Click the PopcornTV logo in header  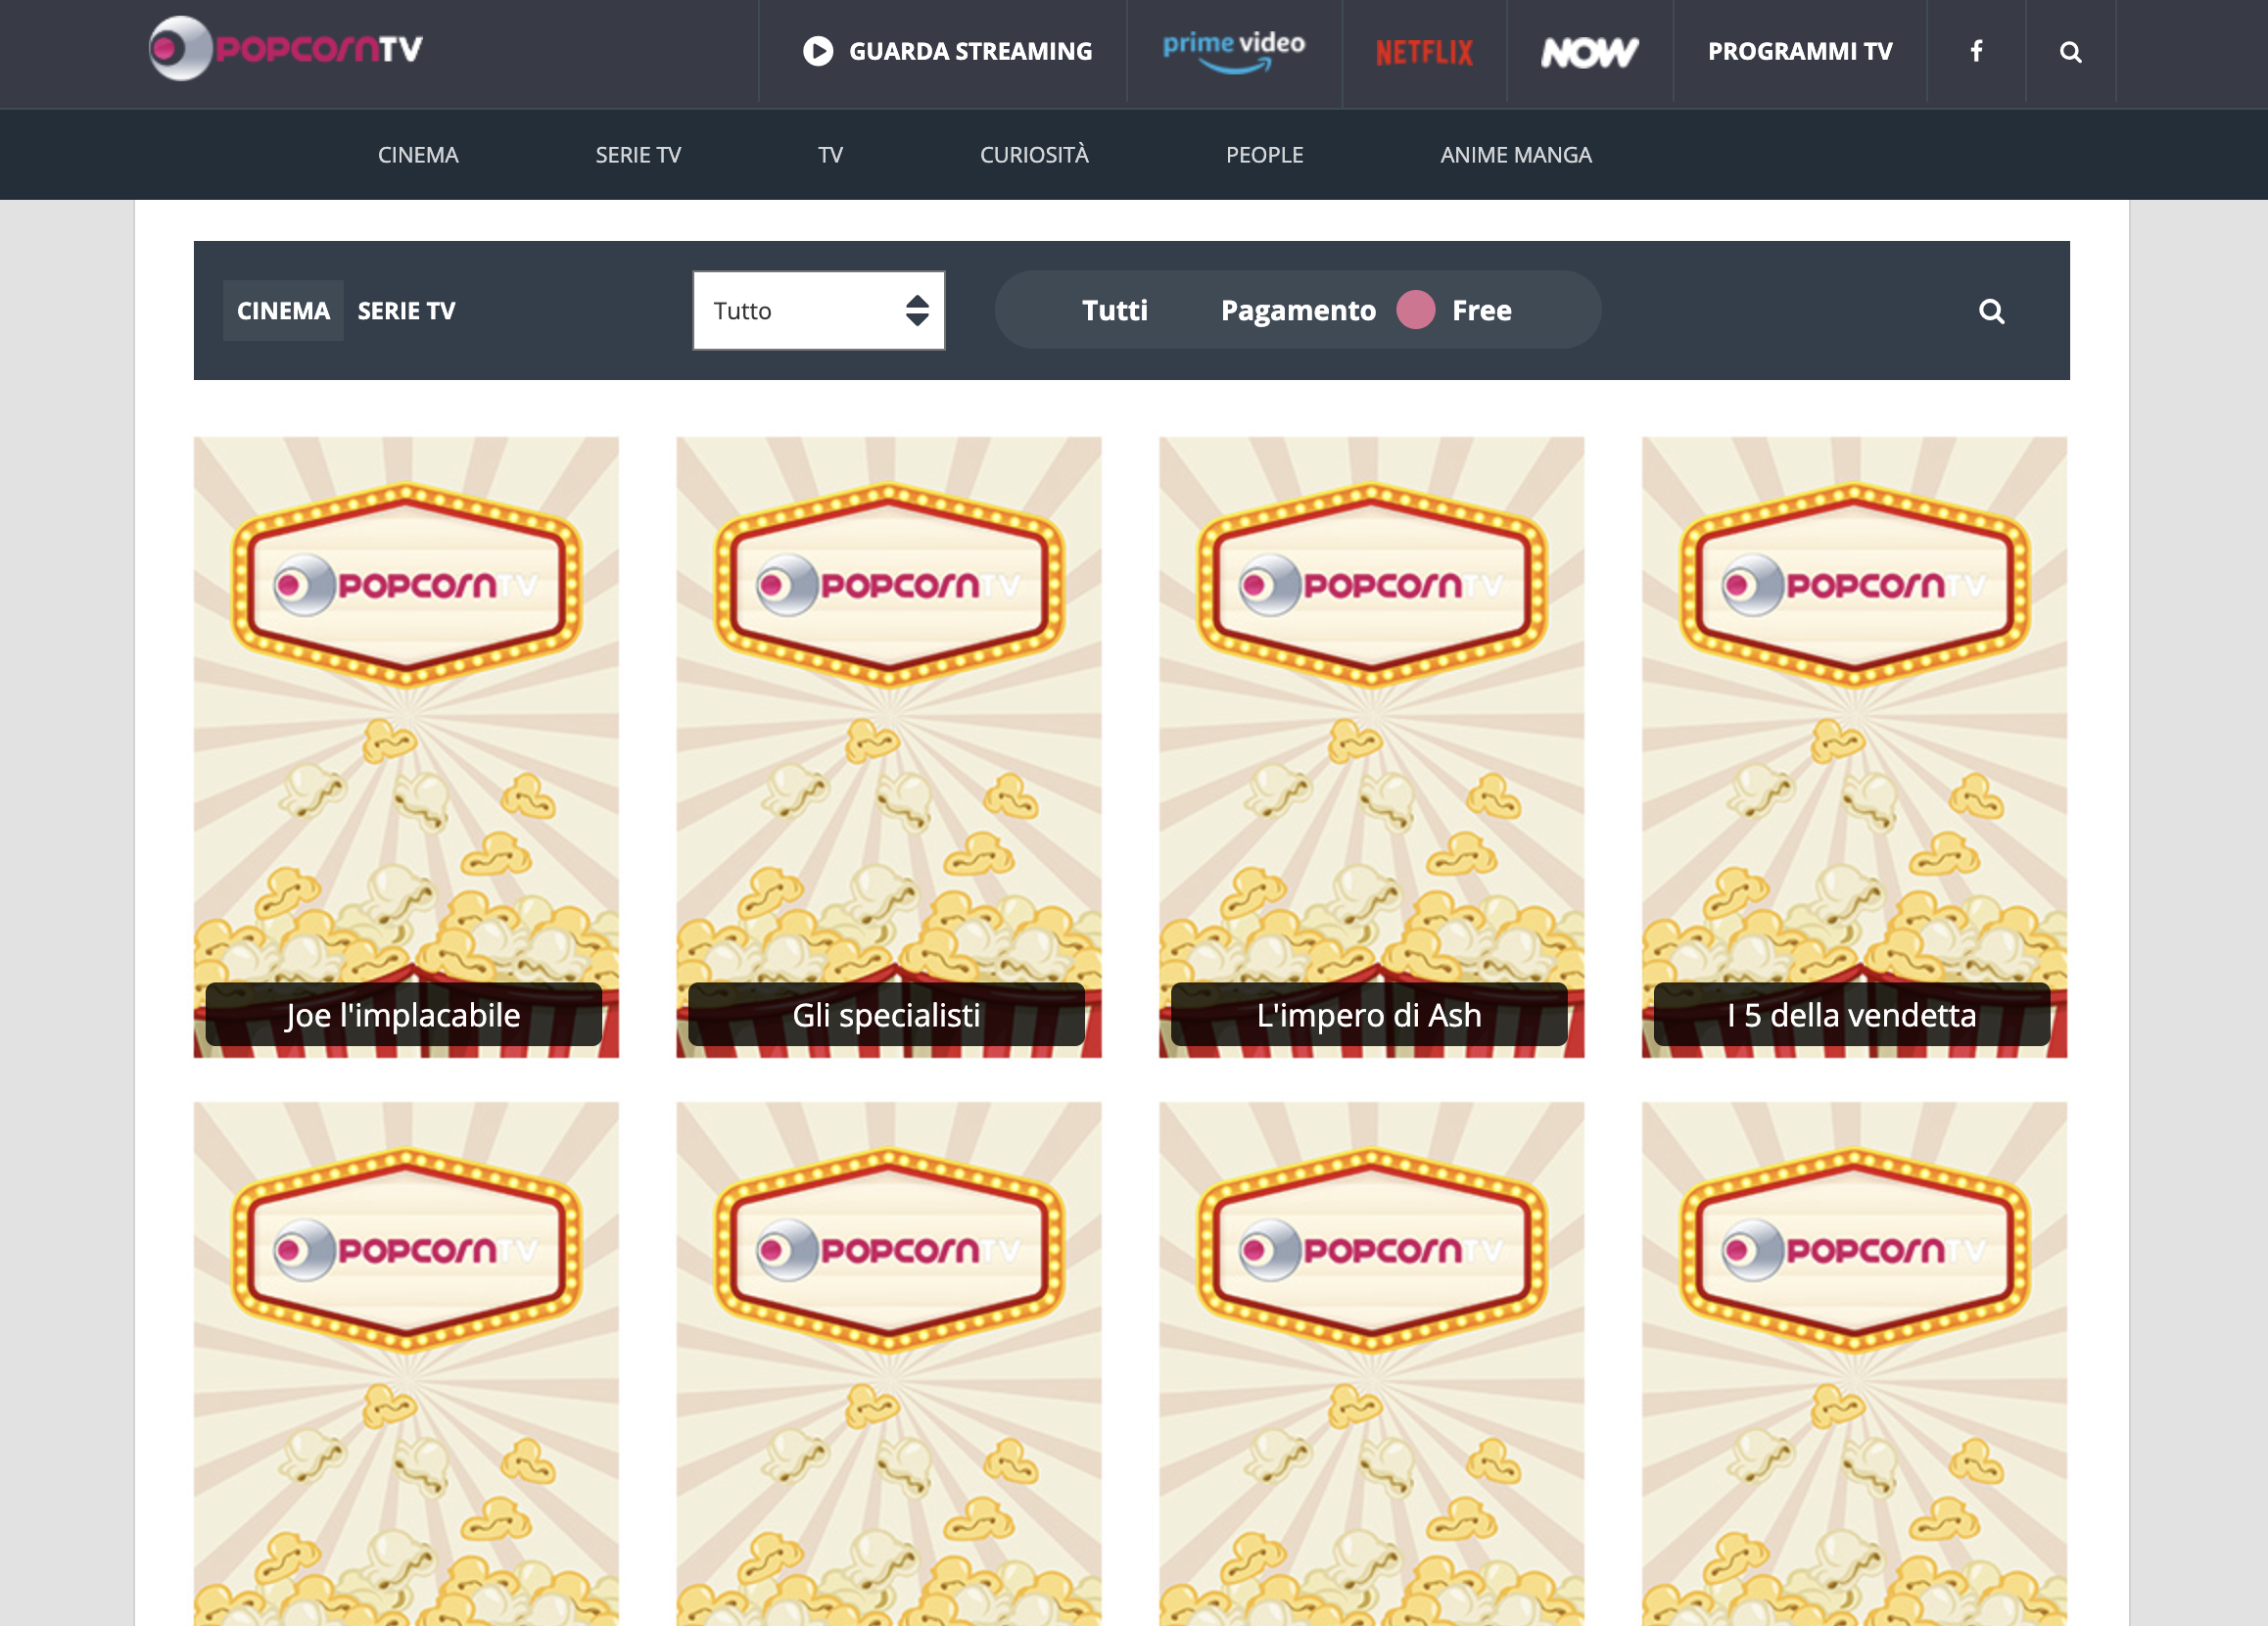(286, 48)
